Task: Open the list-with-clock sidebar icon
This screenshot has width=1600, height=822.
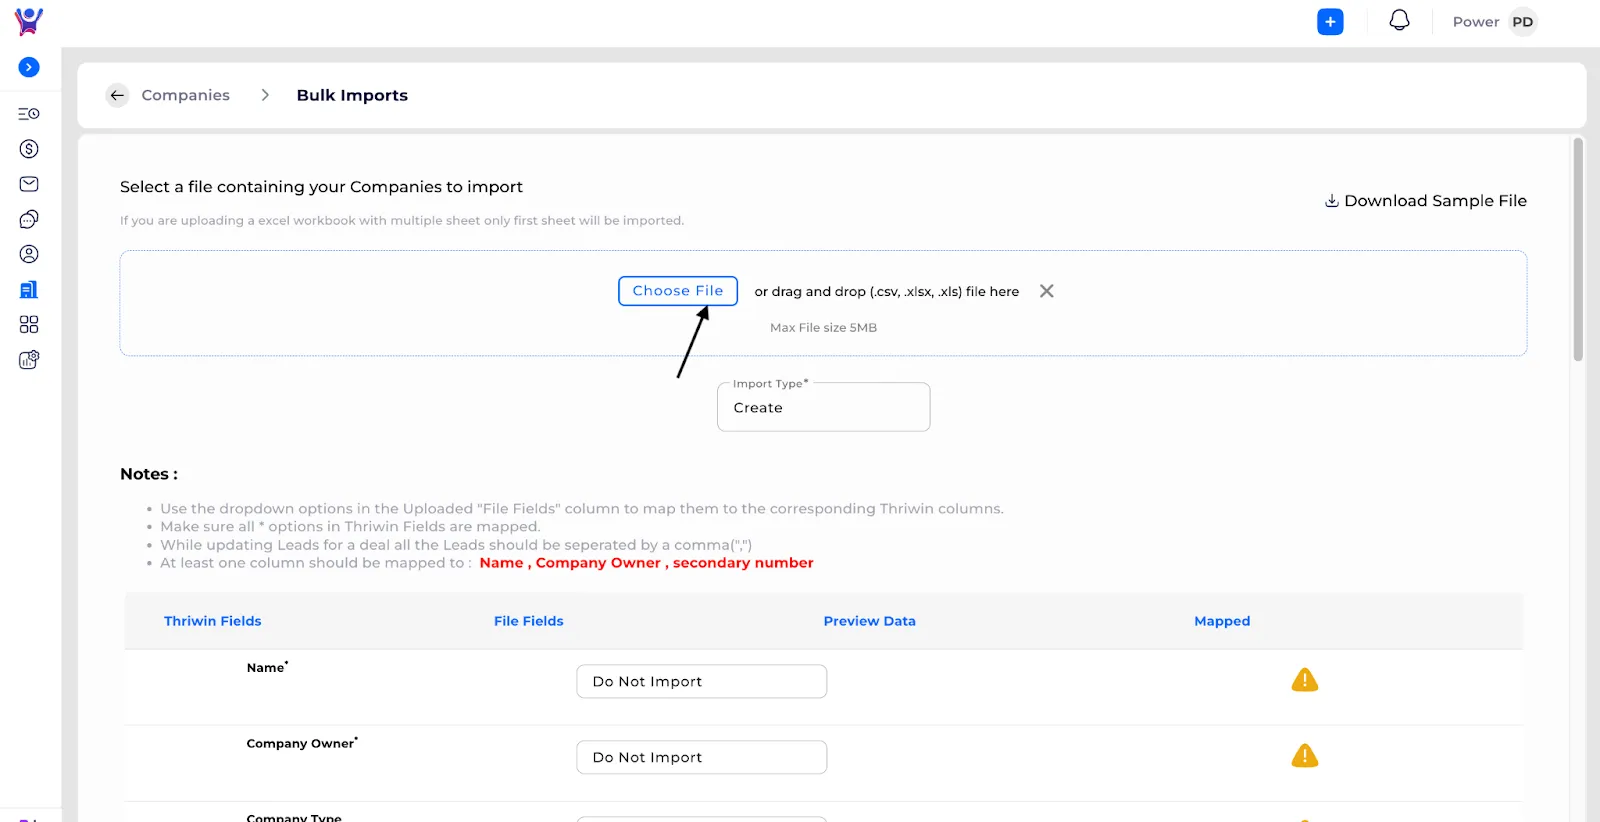Action: click(x=29, y=114)
